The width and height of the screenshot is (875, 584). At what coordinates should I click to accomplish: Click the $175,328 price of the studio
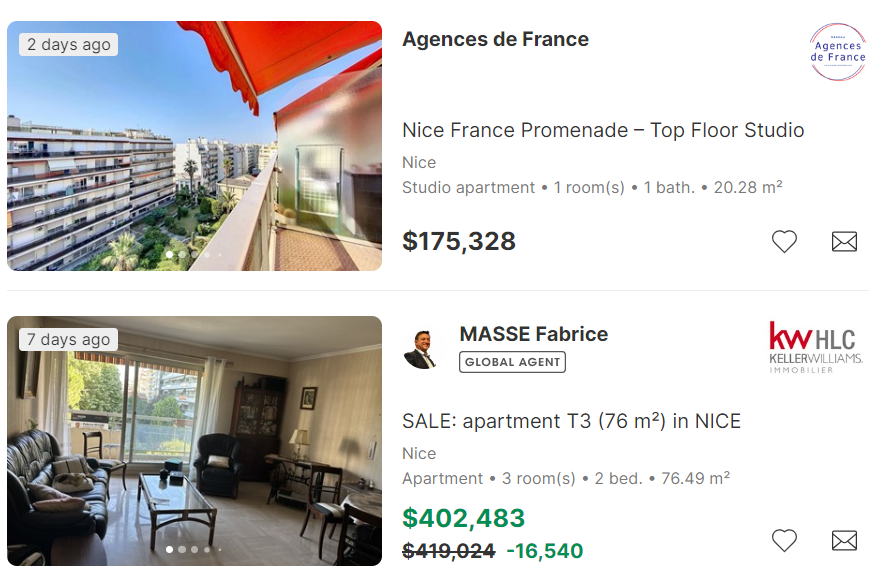(459, 241)
